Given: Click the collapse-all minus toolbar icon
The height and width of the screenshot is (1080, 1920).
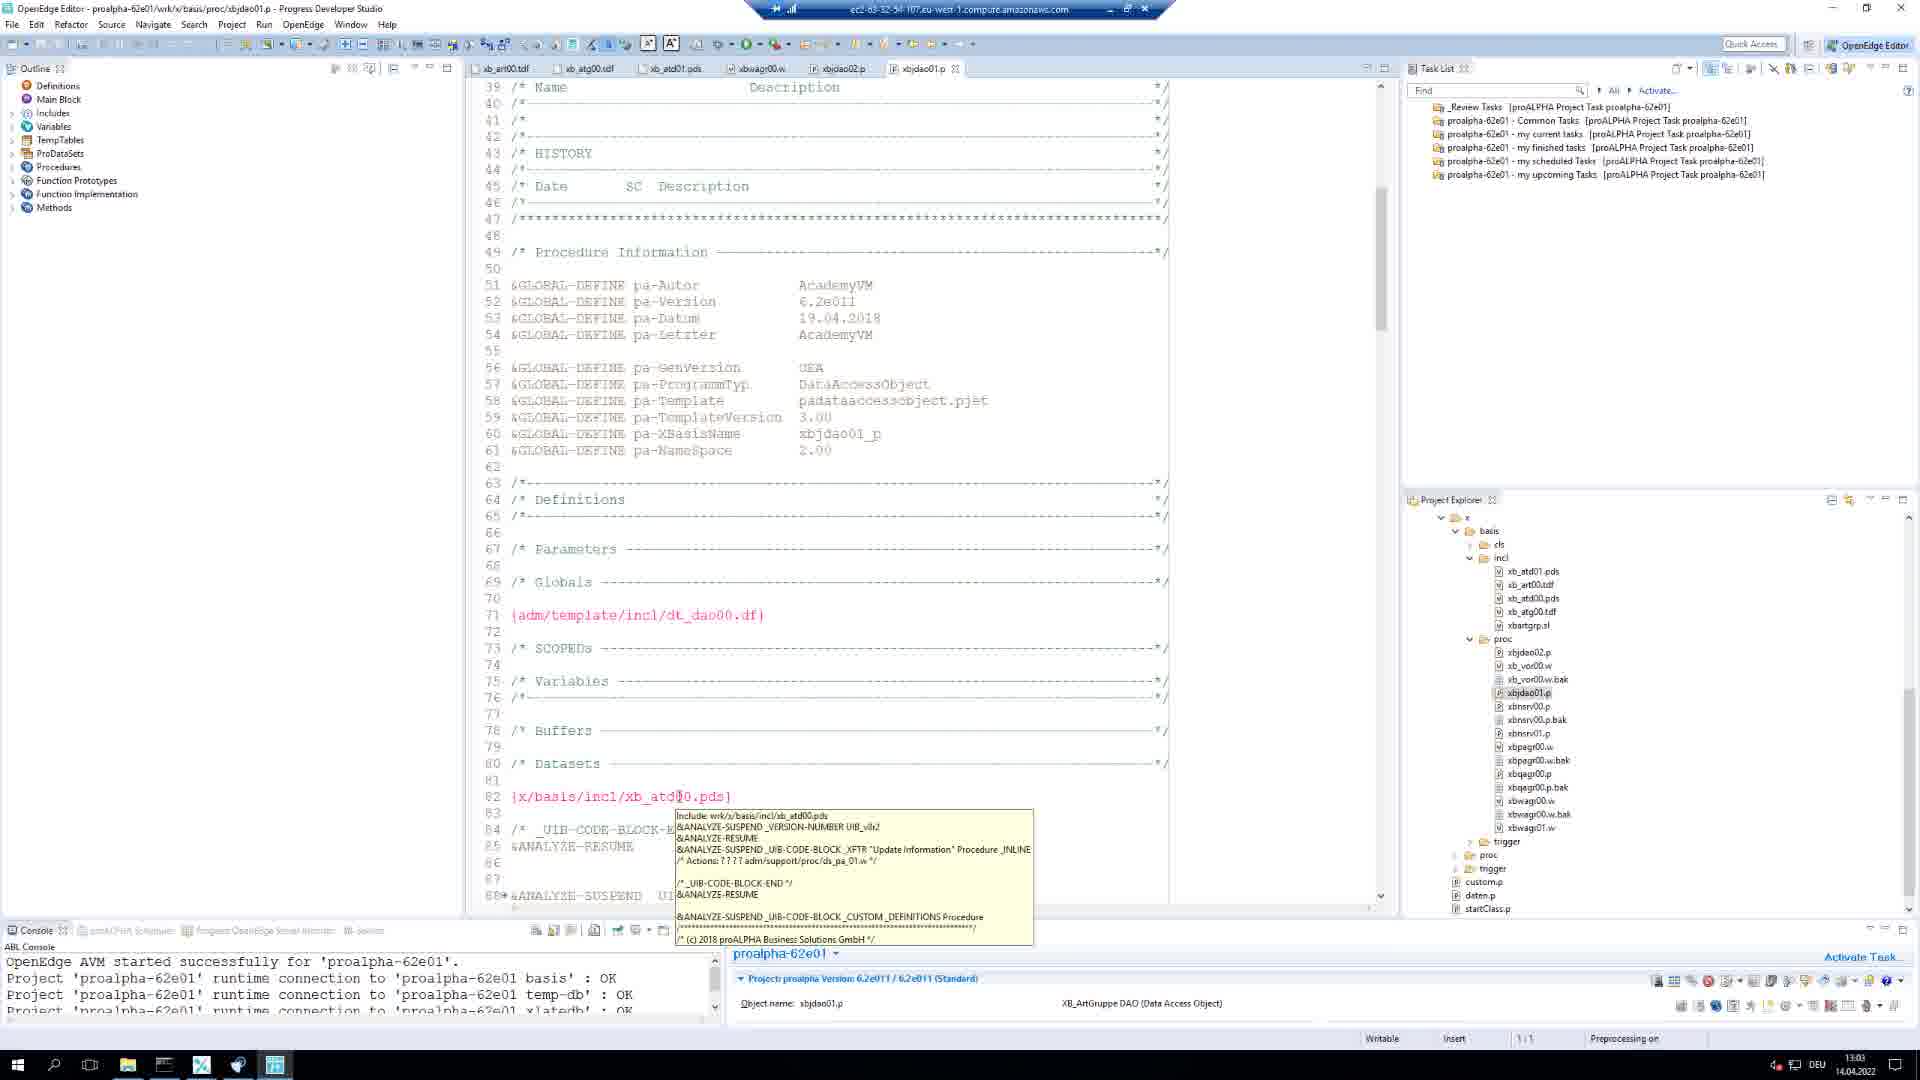Looking at the screenshot, I should (363, 44).
